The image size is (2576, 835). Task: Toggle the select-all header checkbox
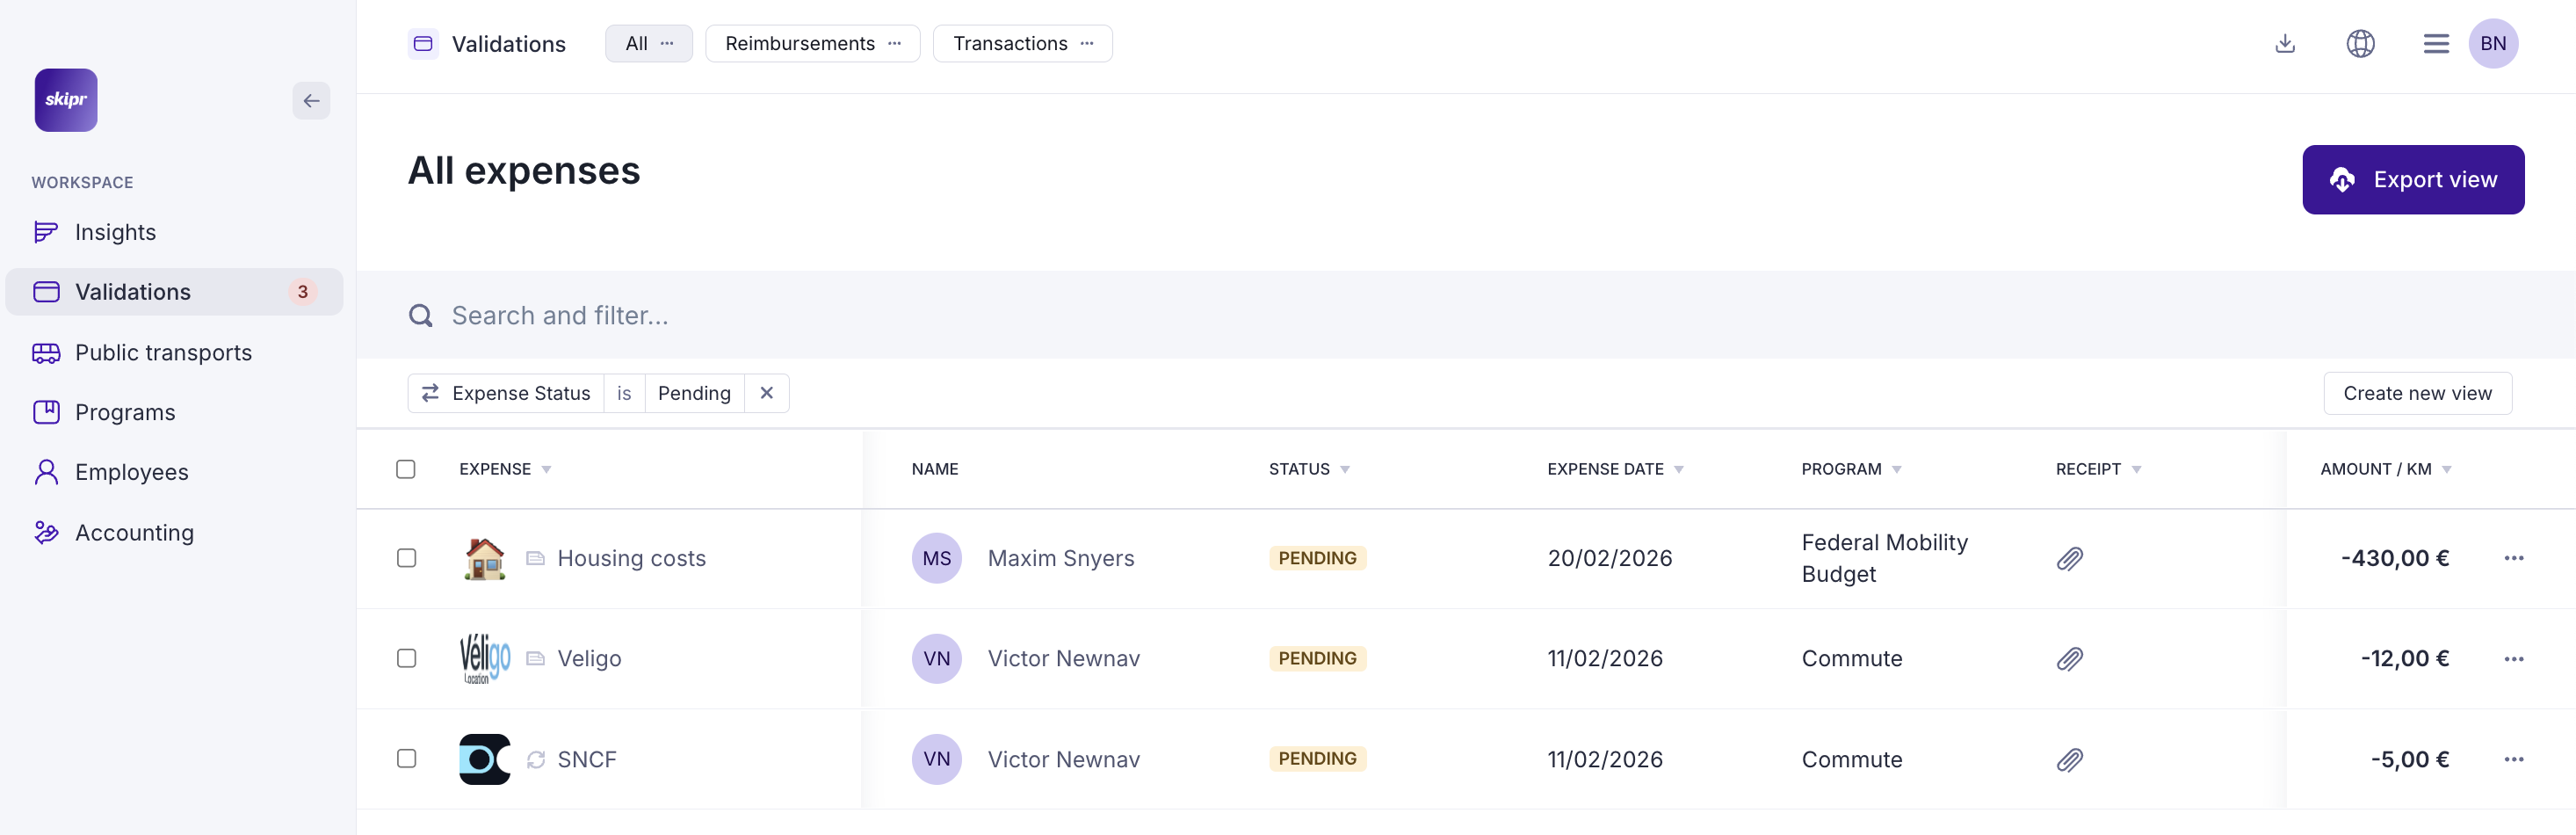pyautogui.click(x=405, y=470)
